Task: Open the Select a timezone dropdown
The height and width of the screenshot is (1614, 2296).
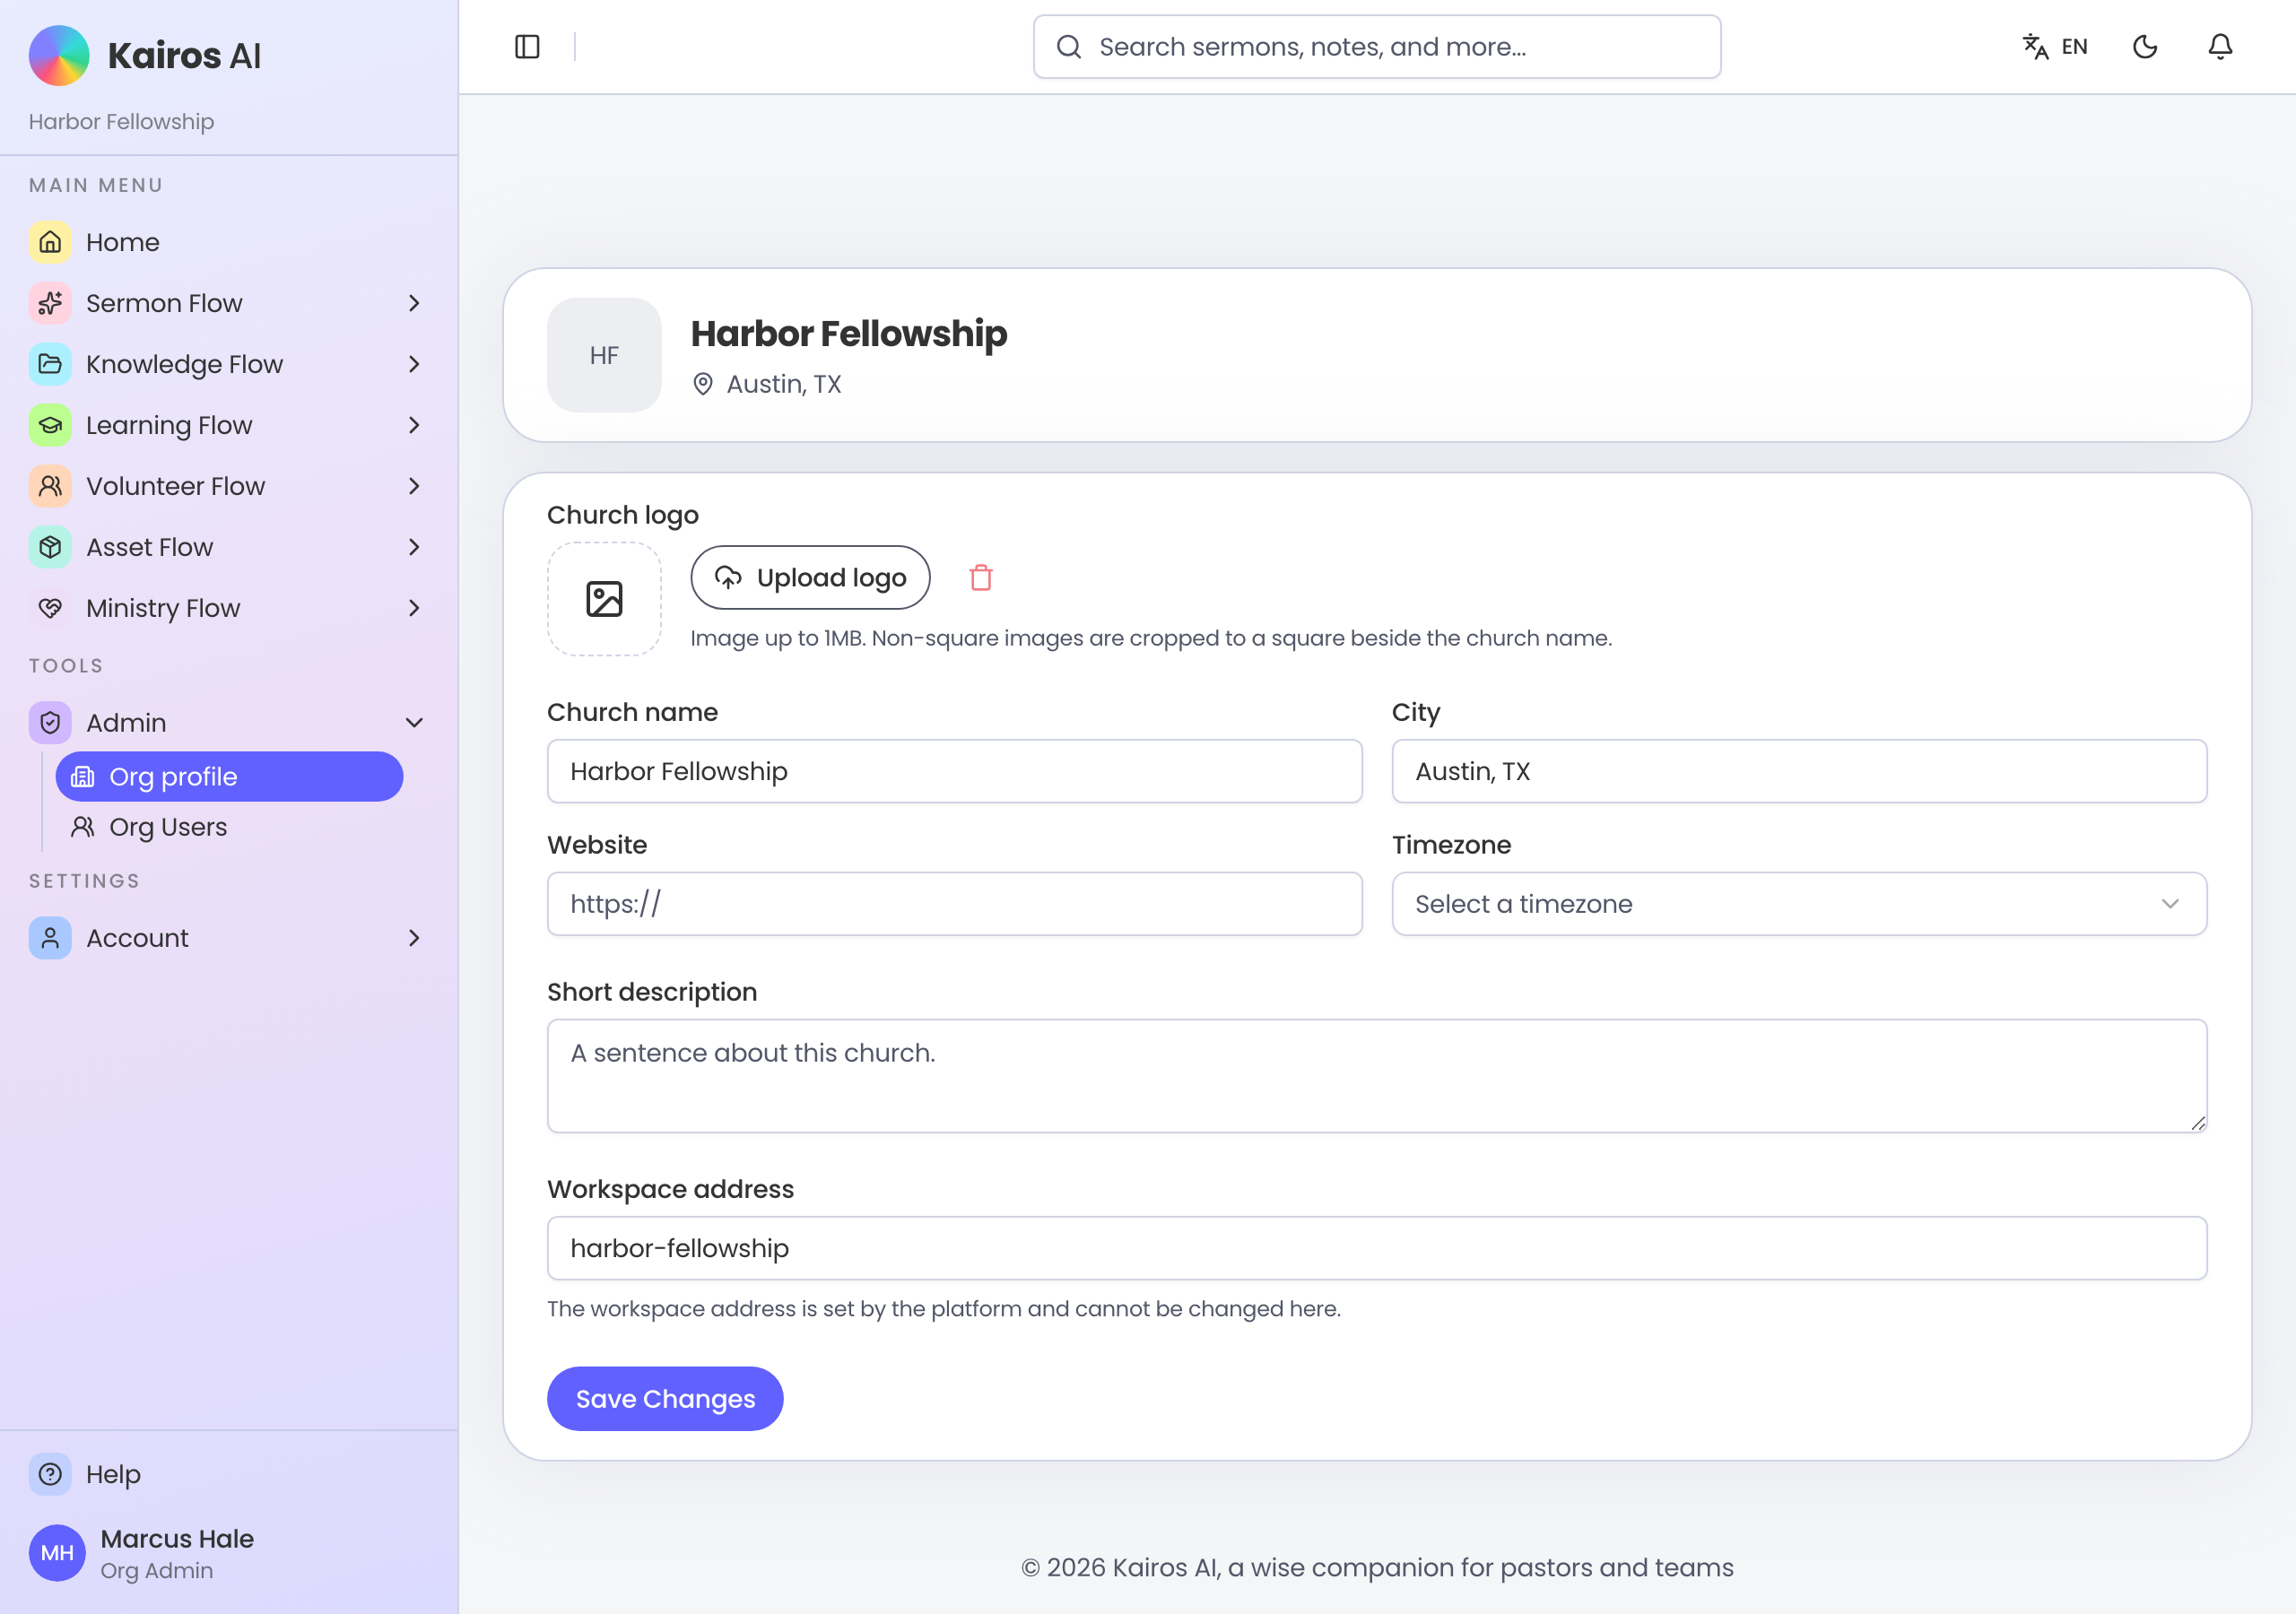Action: tap(1799, 904)
